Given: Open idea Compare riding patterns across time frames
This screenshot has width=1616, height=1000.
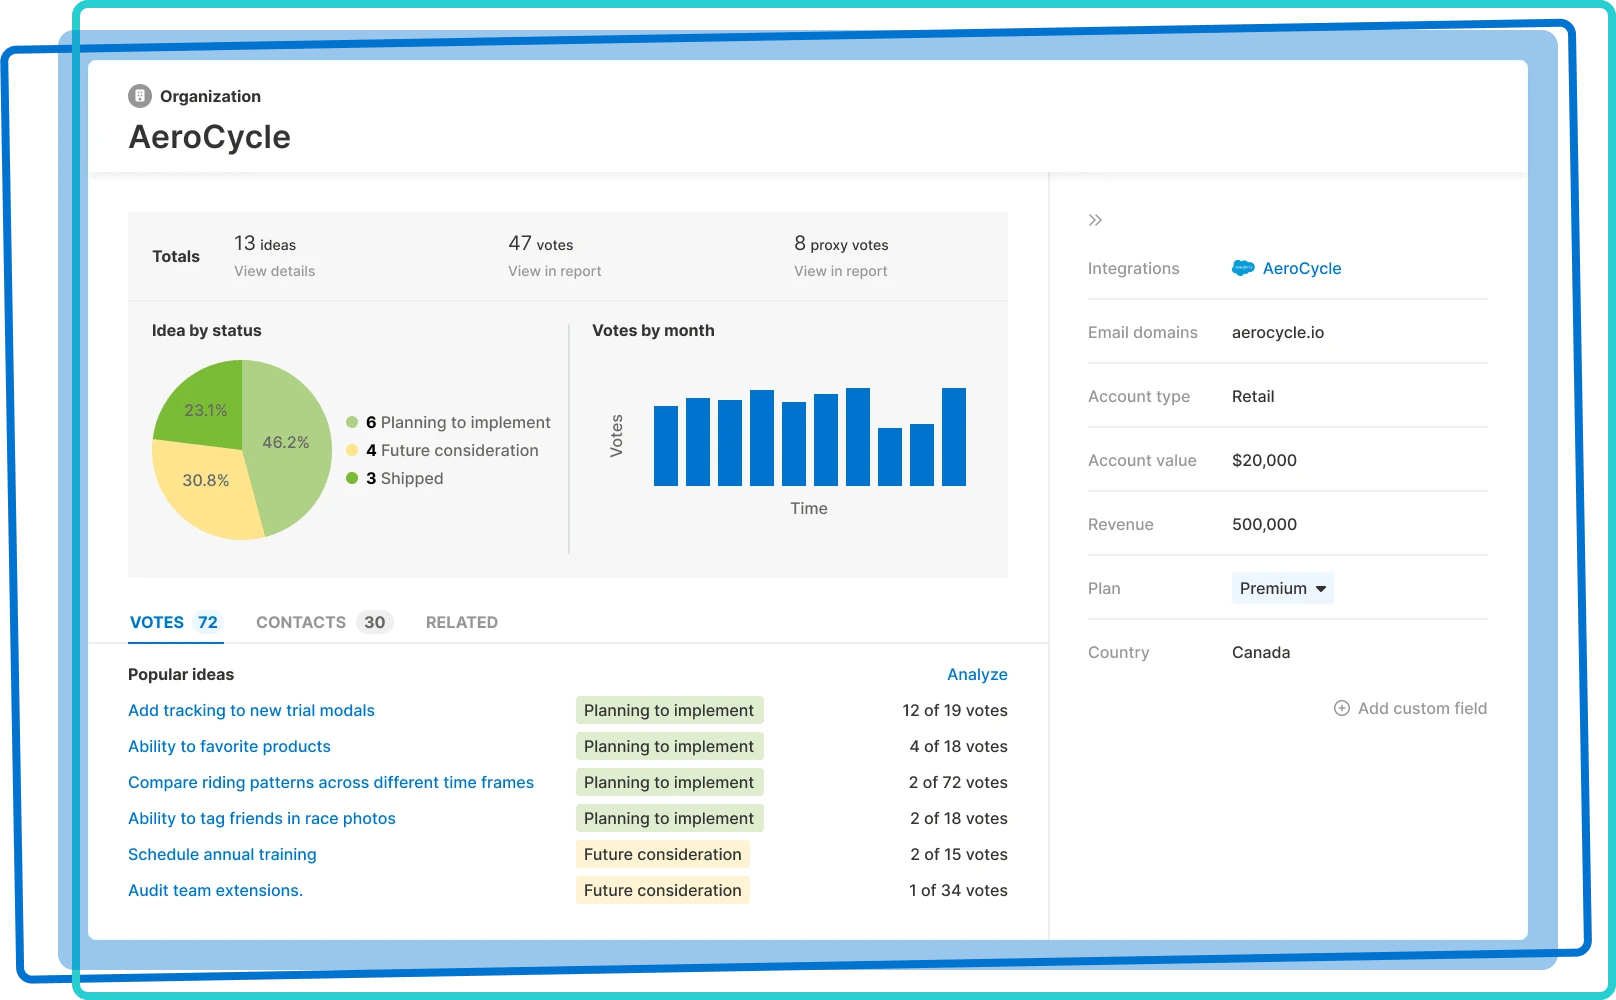Looking at the screenshot, I should (331, 782).
